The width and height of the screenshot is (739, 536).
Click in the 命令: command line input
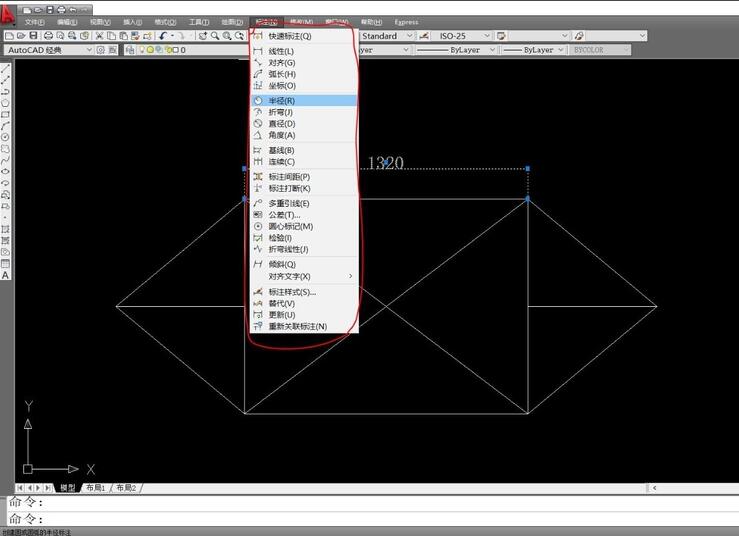[372, 519]
